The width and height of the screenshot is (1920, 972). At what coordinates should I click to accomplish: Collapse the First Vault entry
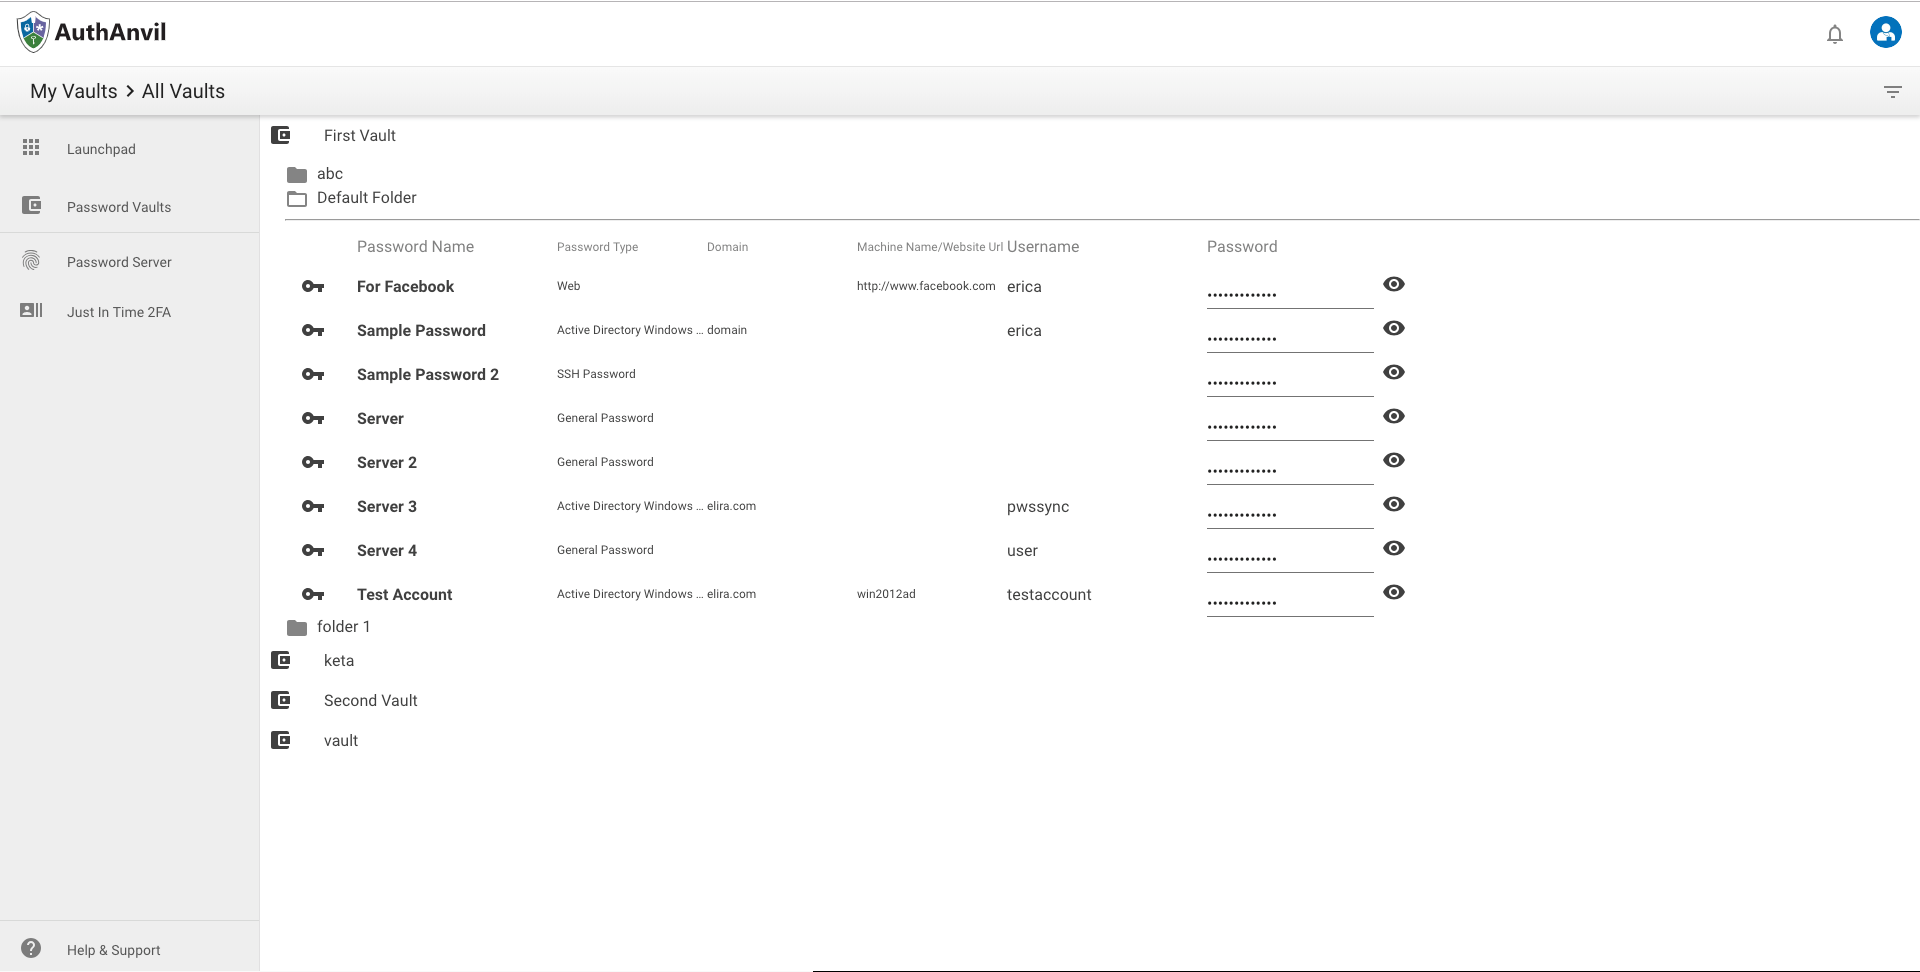point(359,135)
